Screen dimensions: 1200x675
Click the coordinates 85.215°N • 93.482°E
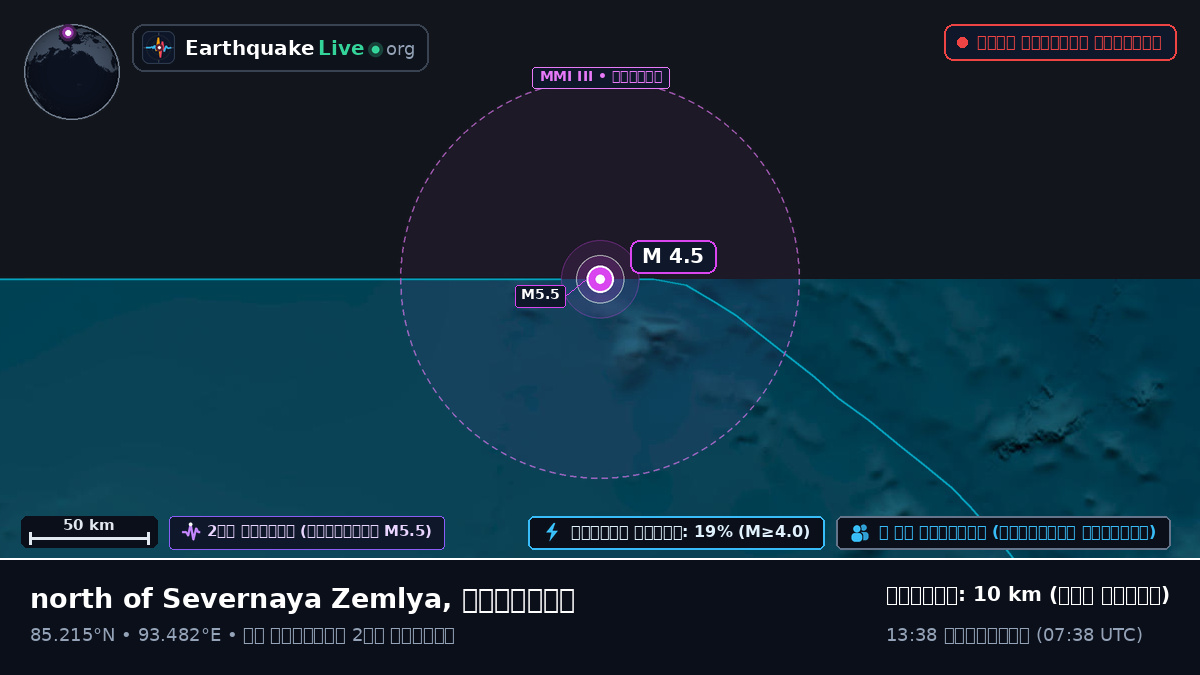click(125, 635)
